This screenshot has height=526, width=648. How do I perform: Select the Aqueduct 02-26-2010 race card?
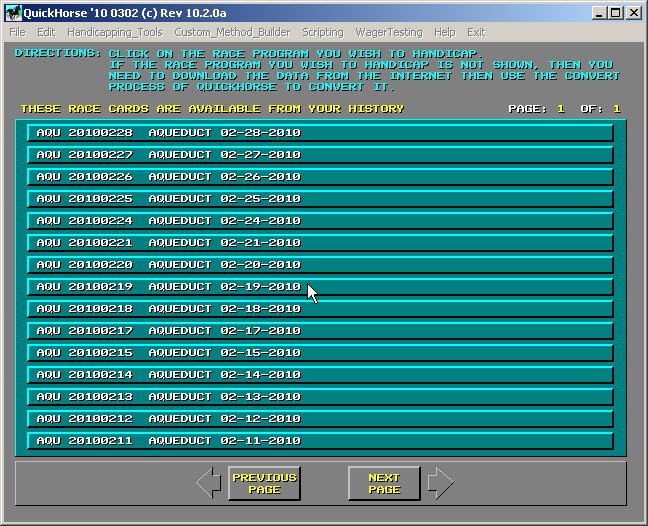[x=319, y=177]
